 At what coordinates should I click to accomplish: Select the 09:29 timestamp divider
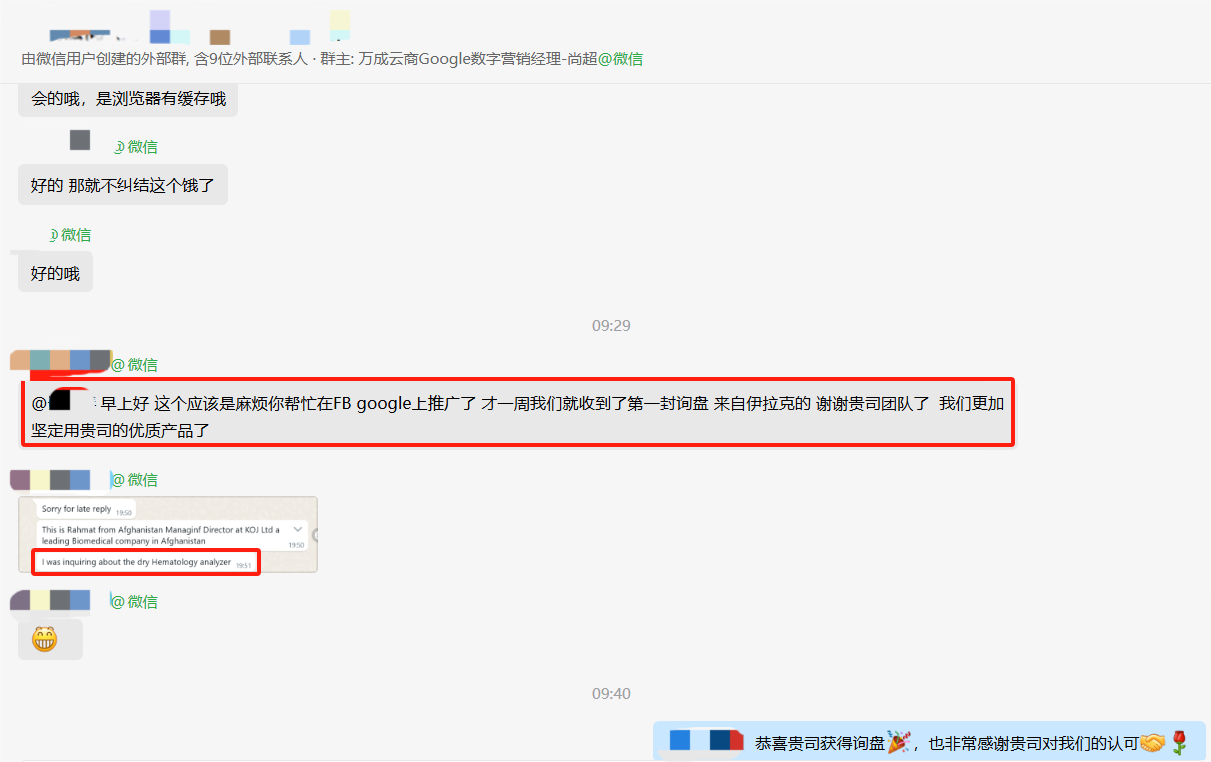(612, 324)
